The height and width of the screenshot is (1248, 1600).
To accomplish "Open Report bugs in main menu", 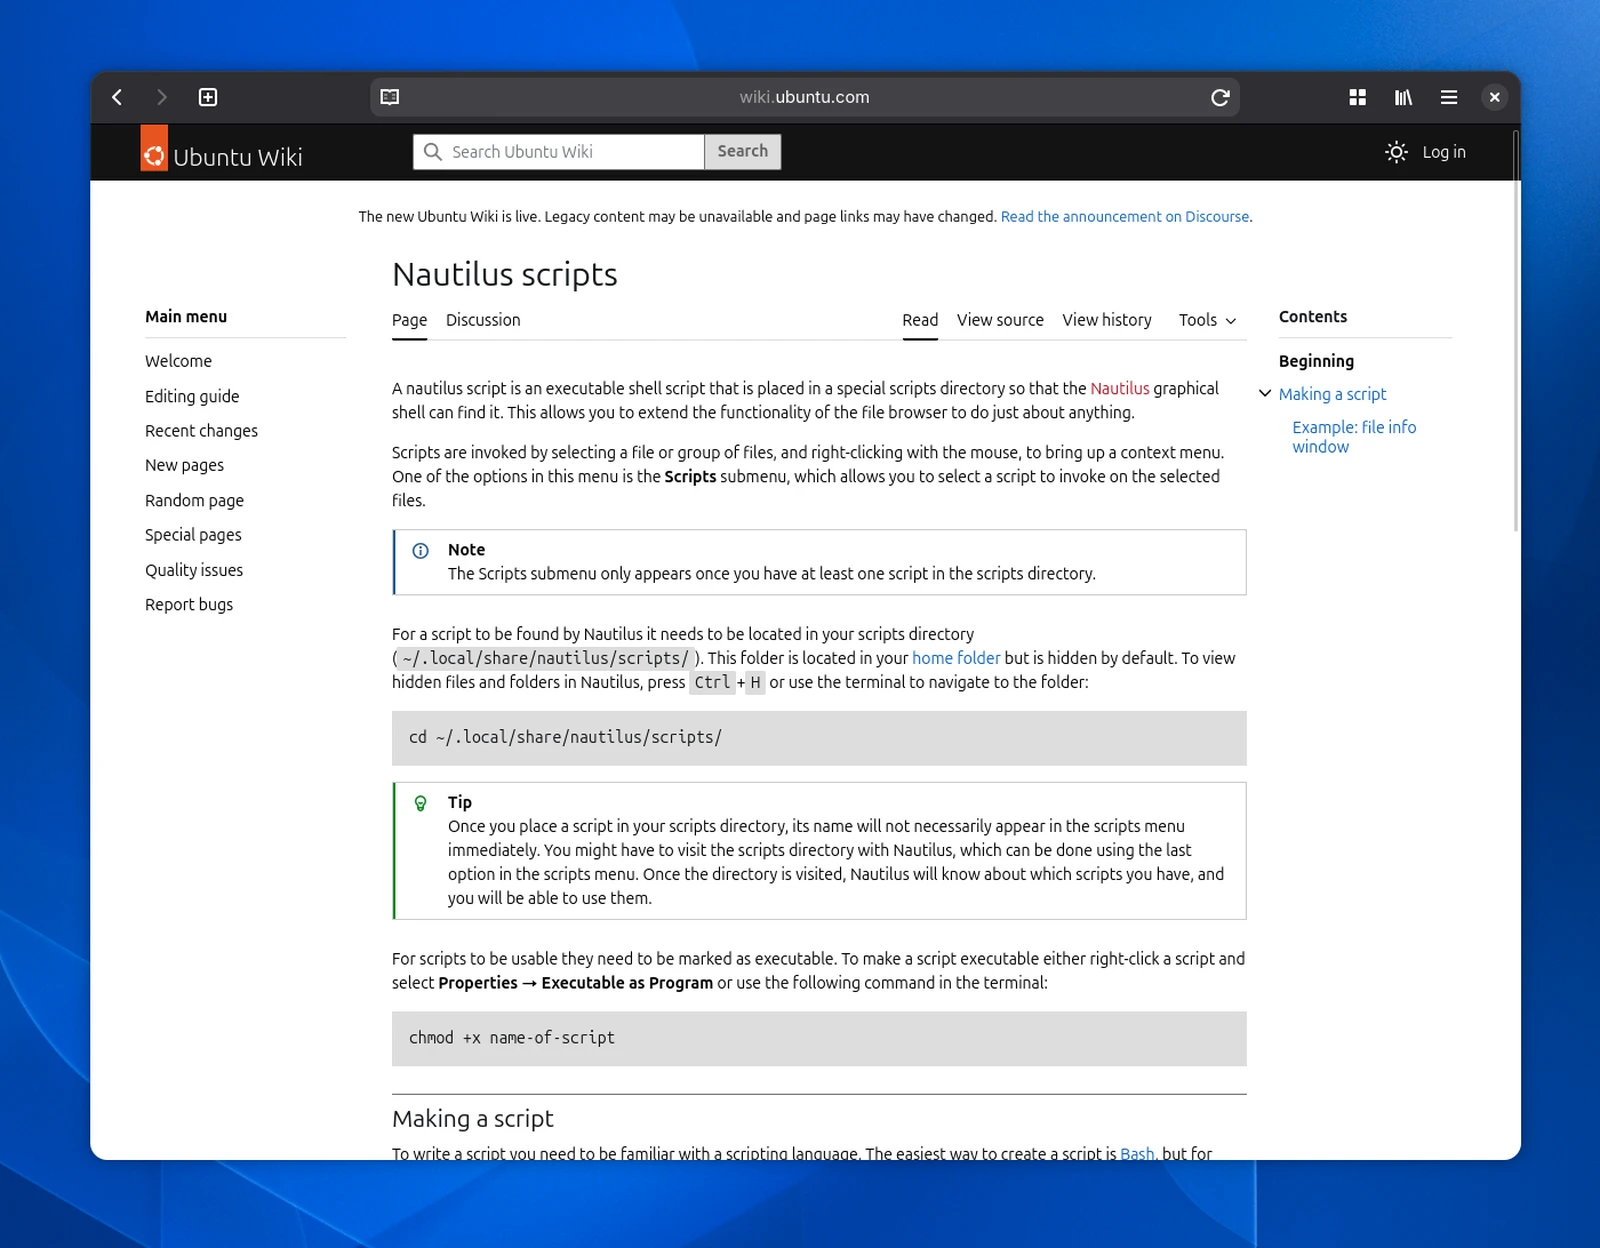I will click(x=189, y=604).
